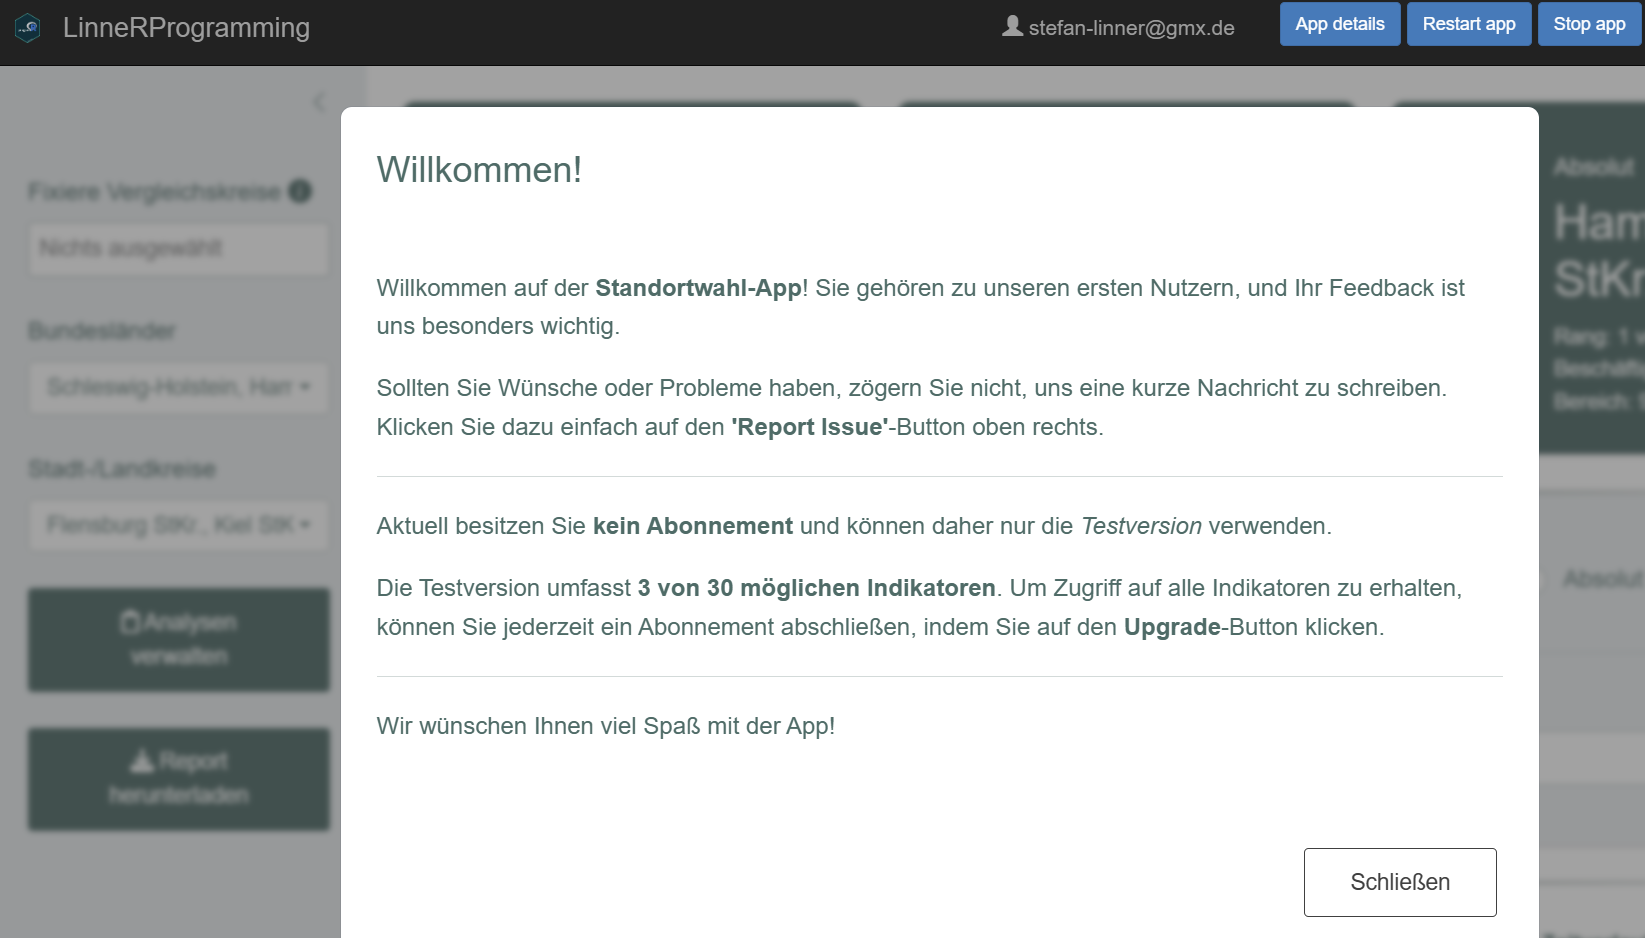Dismiss the welcome dialog with Schließen
The image size is (1645, 938).
[1399, 881]
